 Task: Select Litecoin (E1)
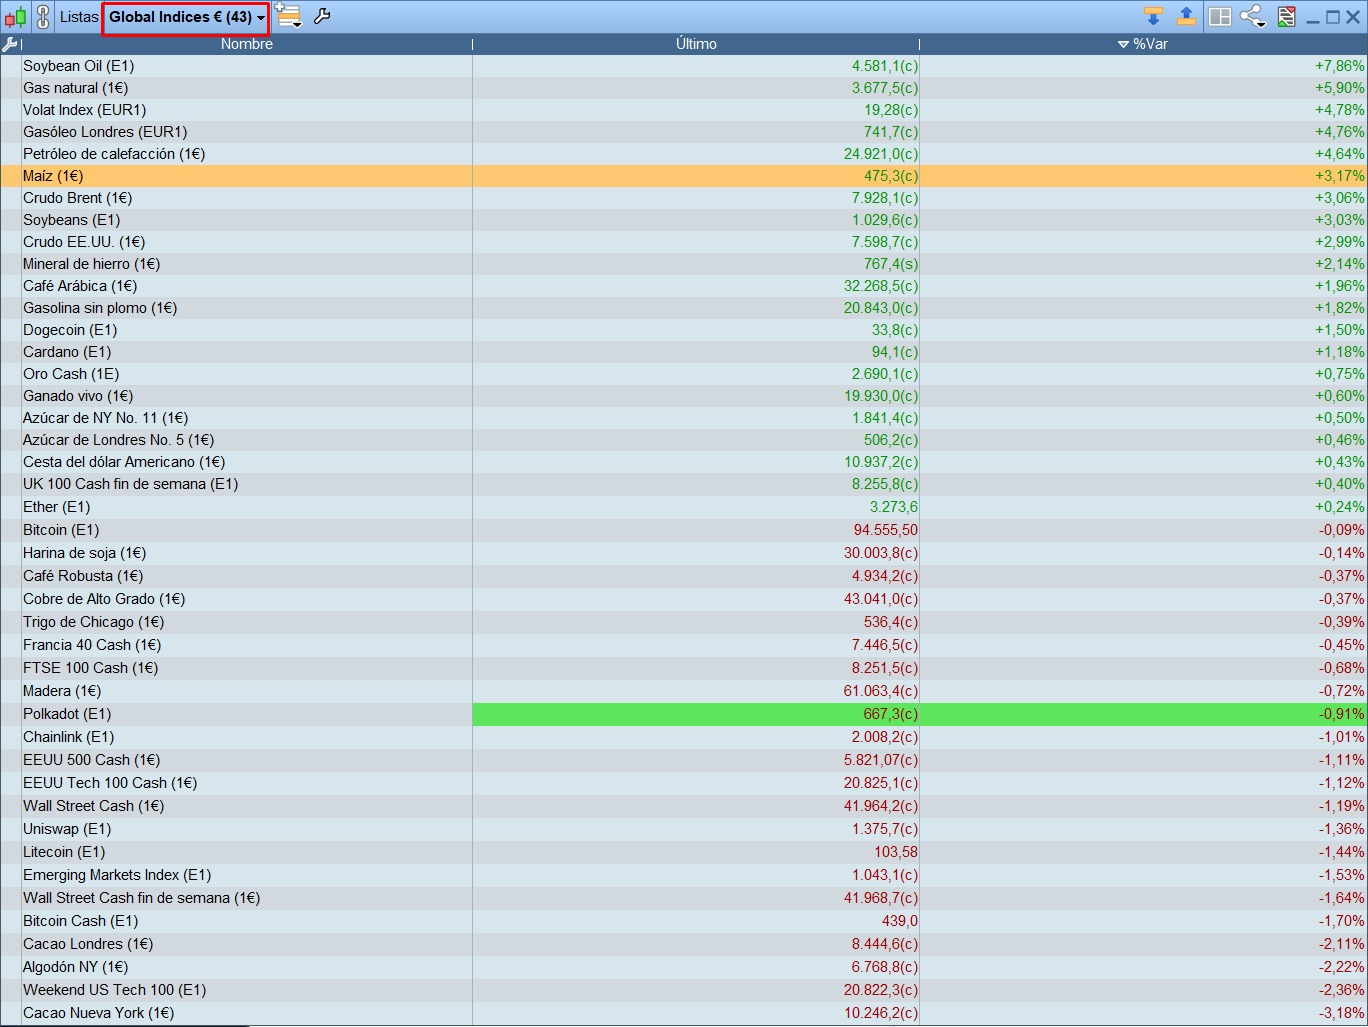64,852
